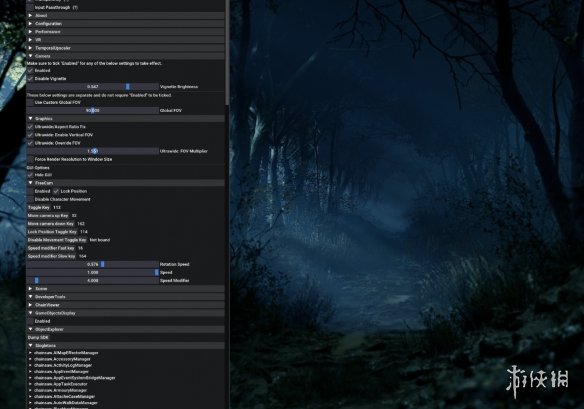The width and height of the screenshot is (584, 409).
Task: Uncheck Ultrawide: Override FOV
Action: click(30, 143)
